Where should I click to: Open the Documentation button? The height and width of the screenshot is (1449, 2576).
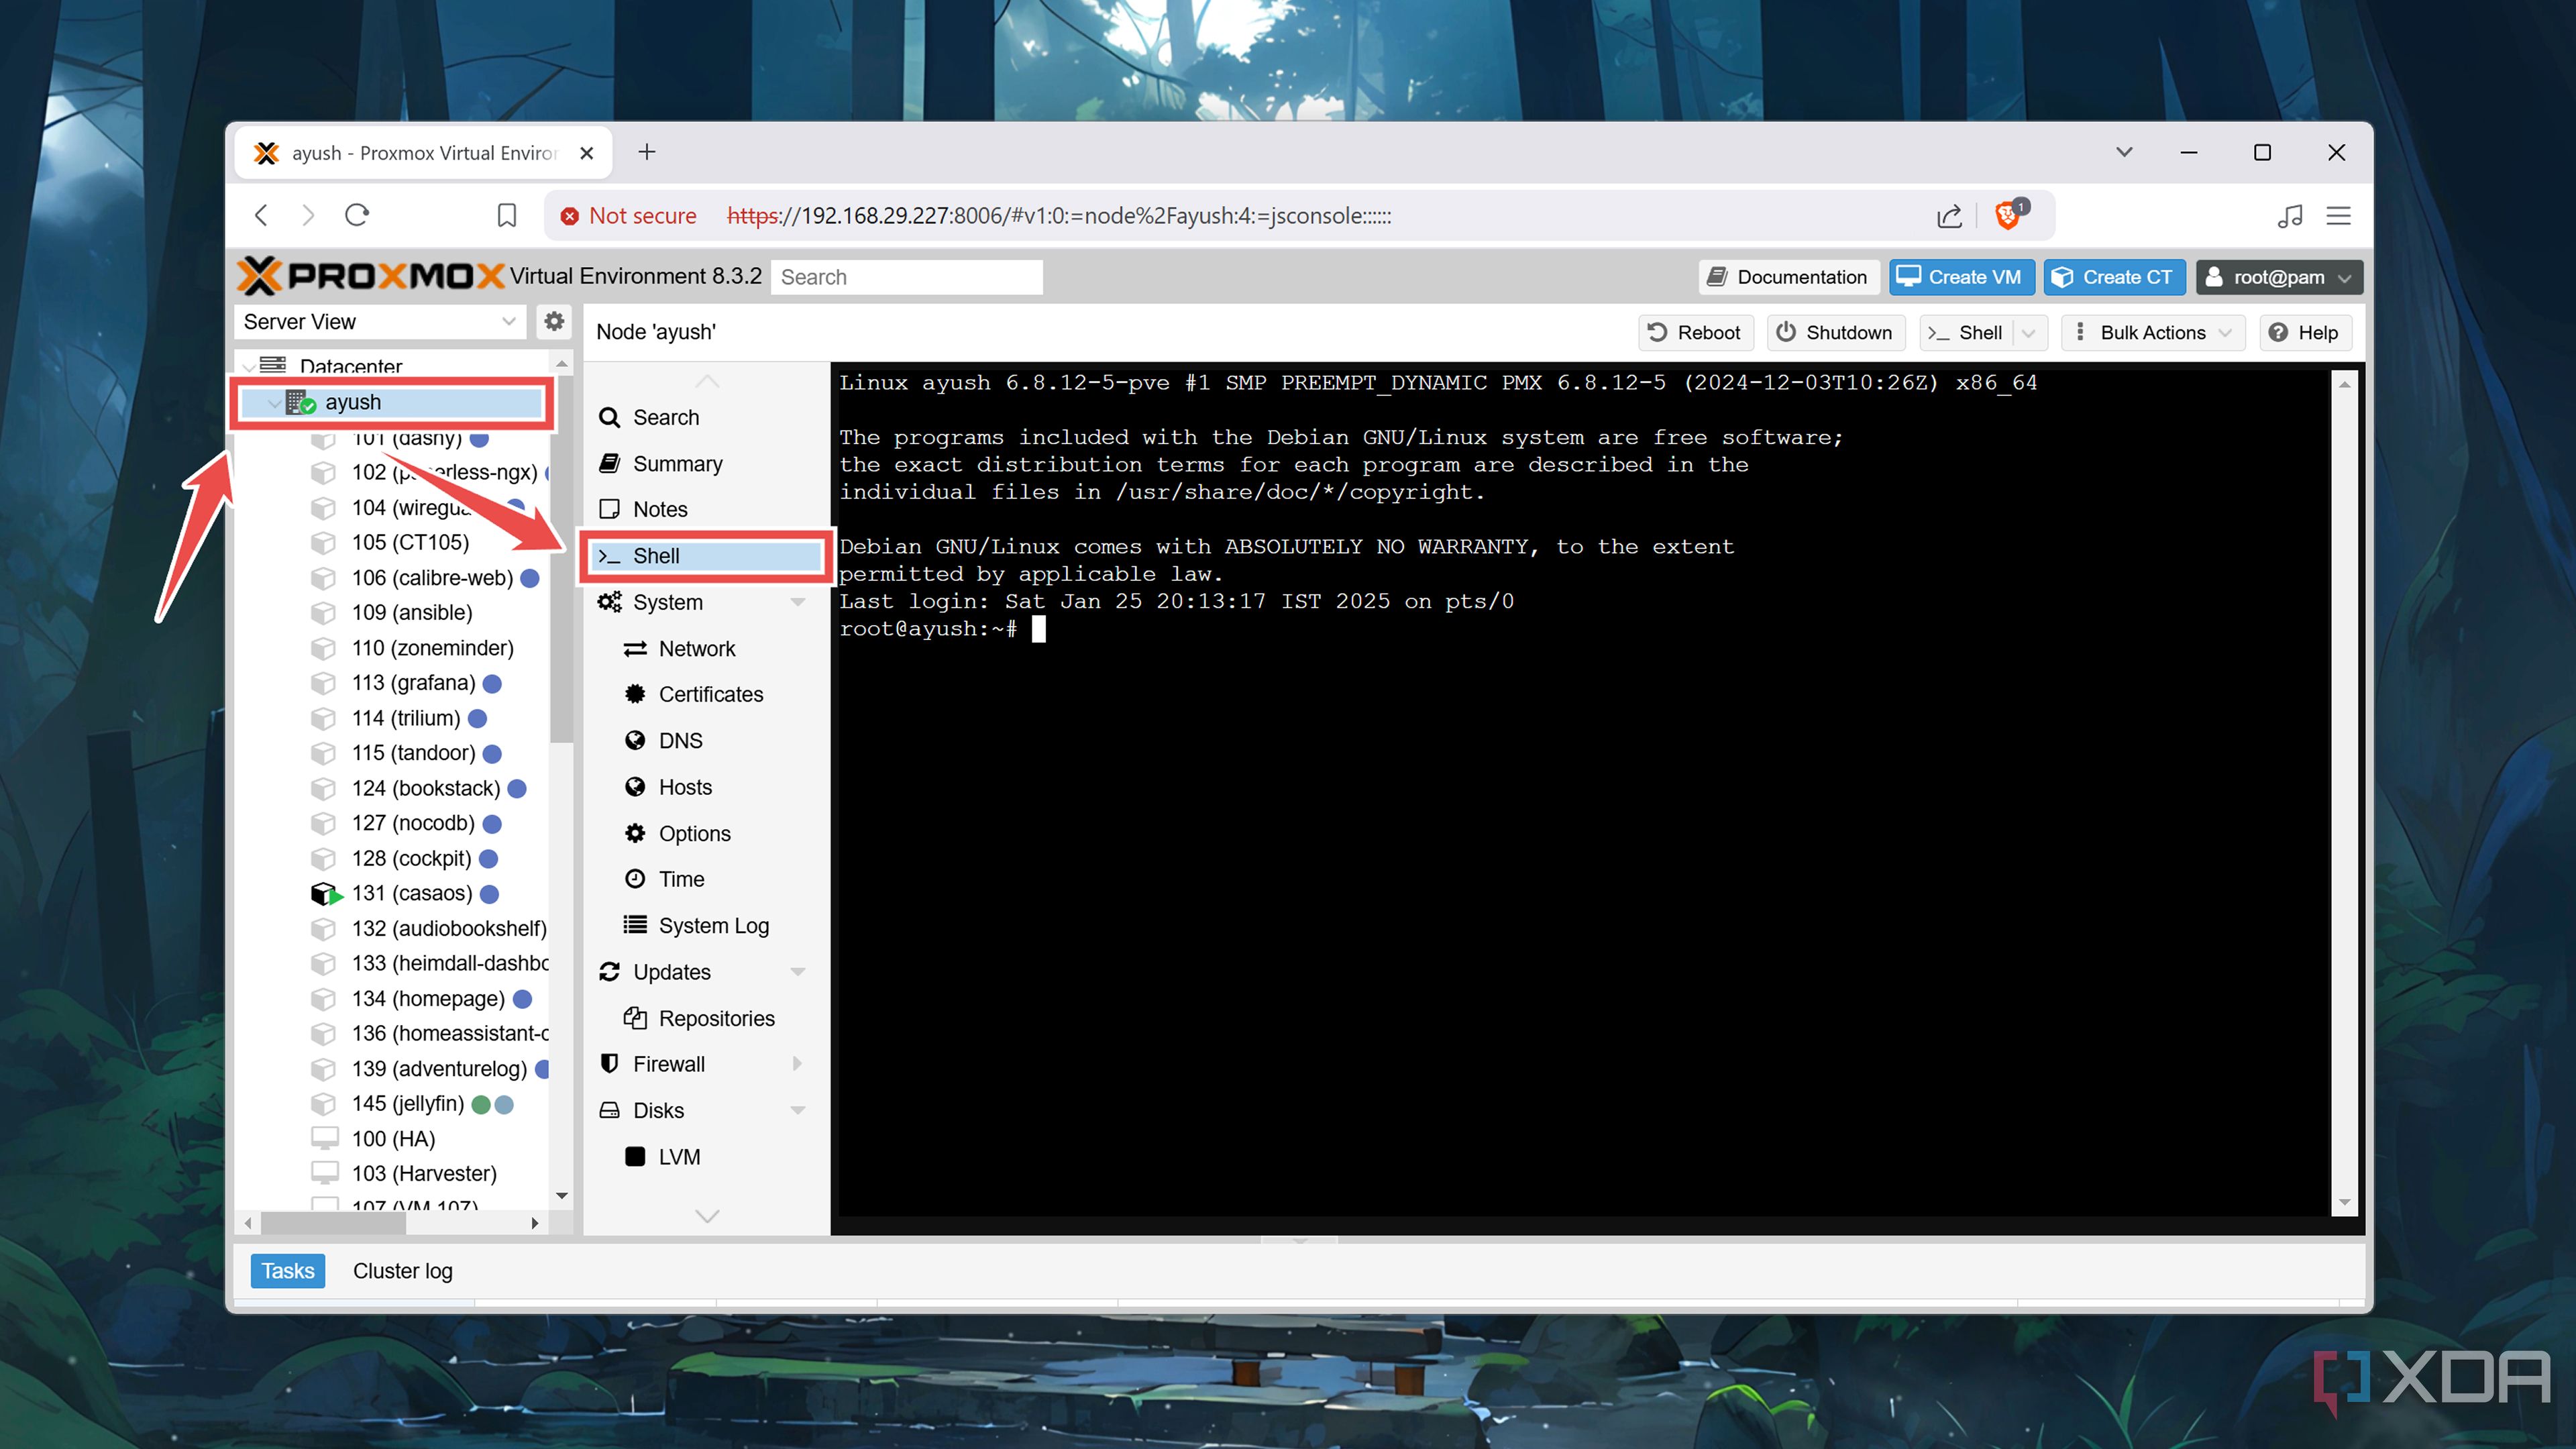pos(1788,277)
